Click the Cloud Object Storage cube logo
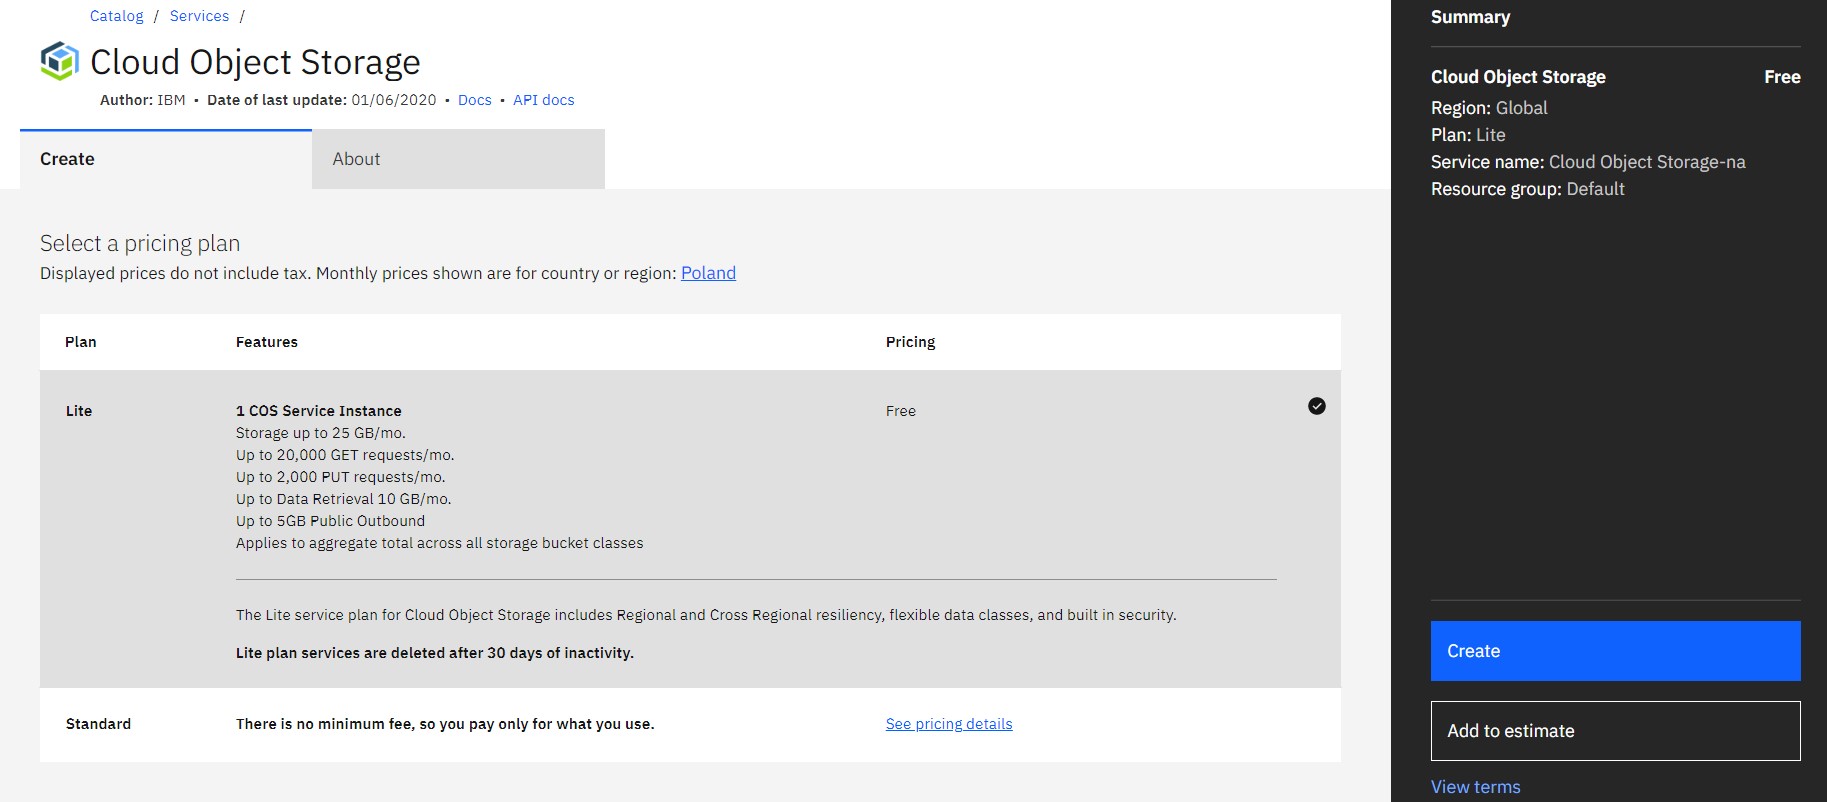Screen dimensions: 1827x802 59,61
